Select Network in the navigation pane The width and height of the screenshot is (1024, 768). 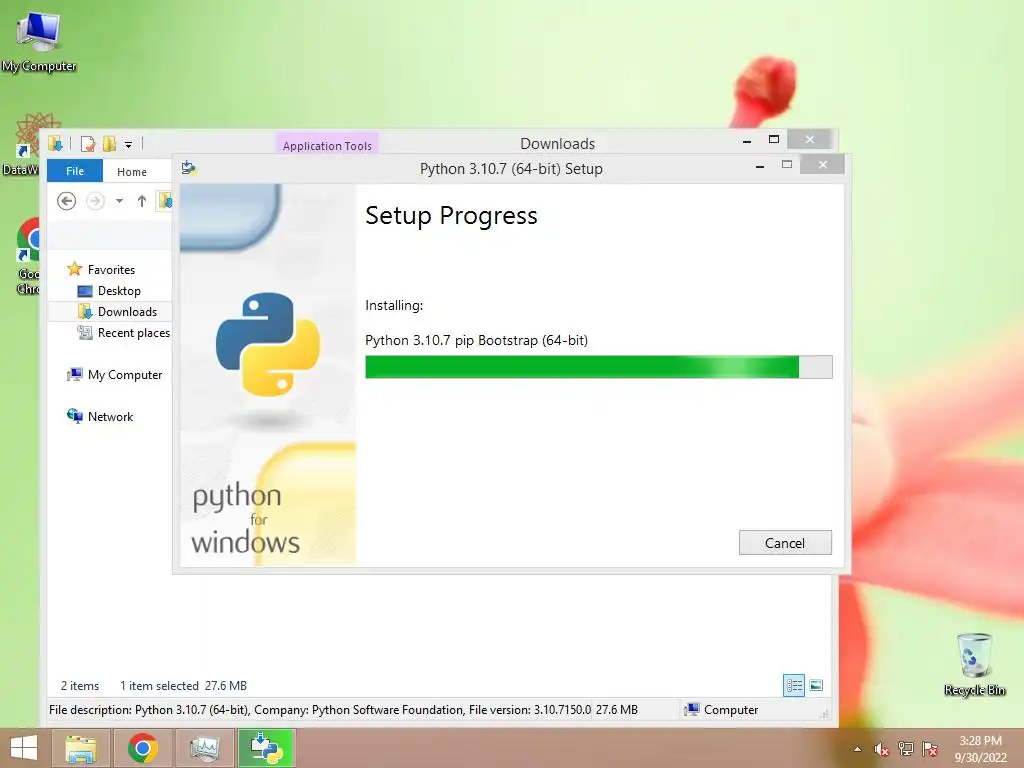(110, 417)
